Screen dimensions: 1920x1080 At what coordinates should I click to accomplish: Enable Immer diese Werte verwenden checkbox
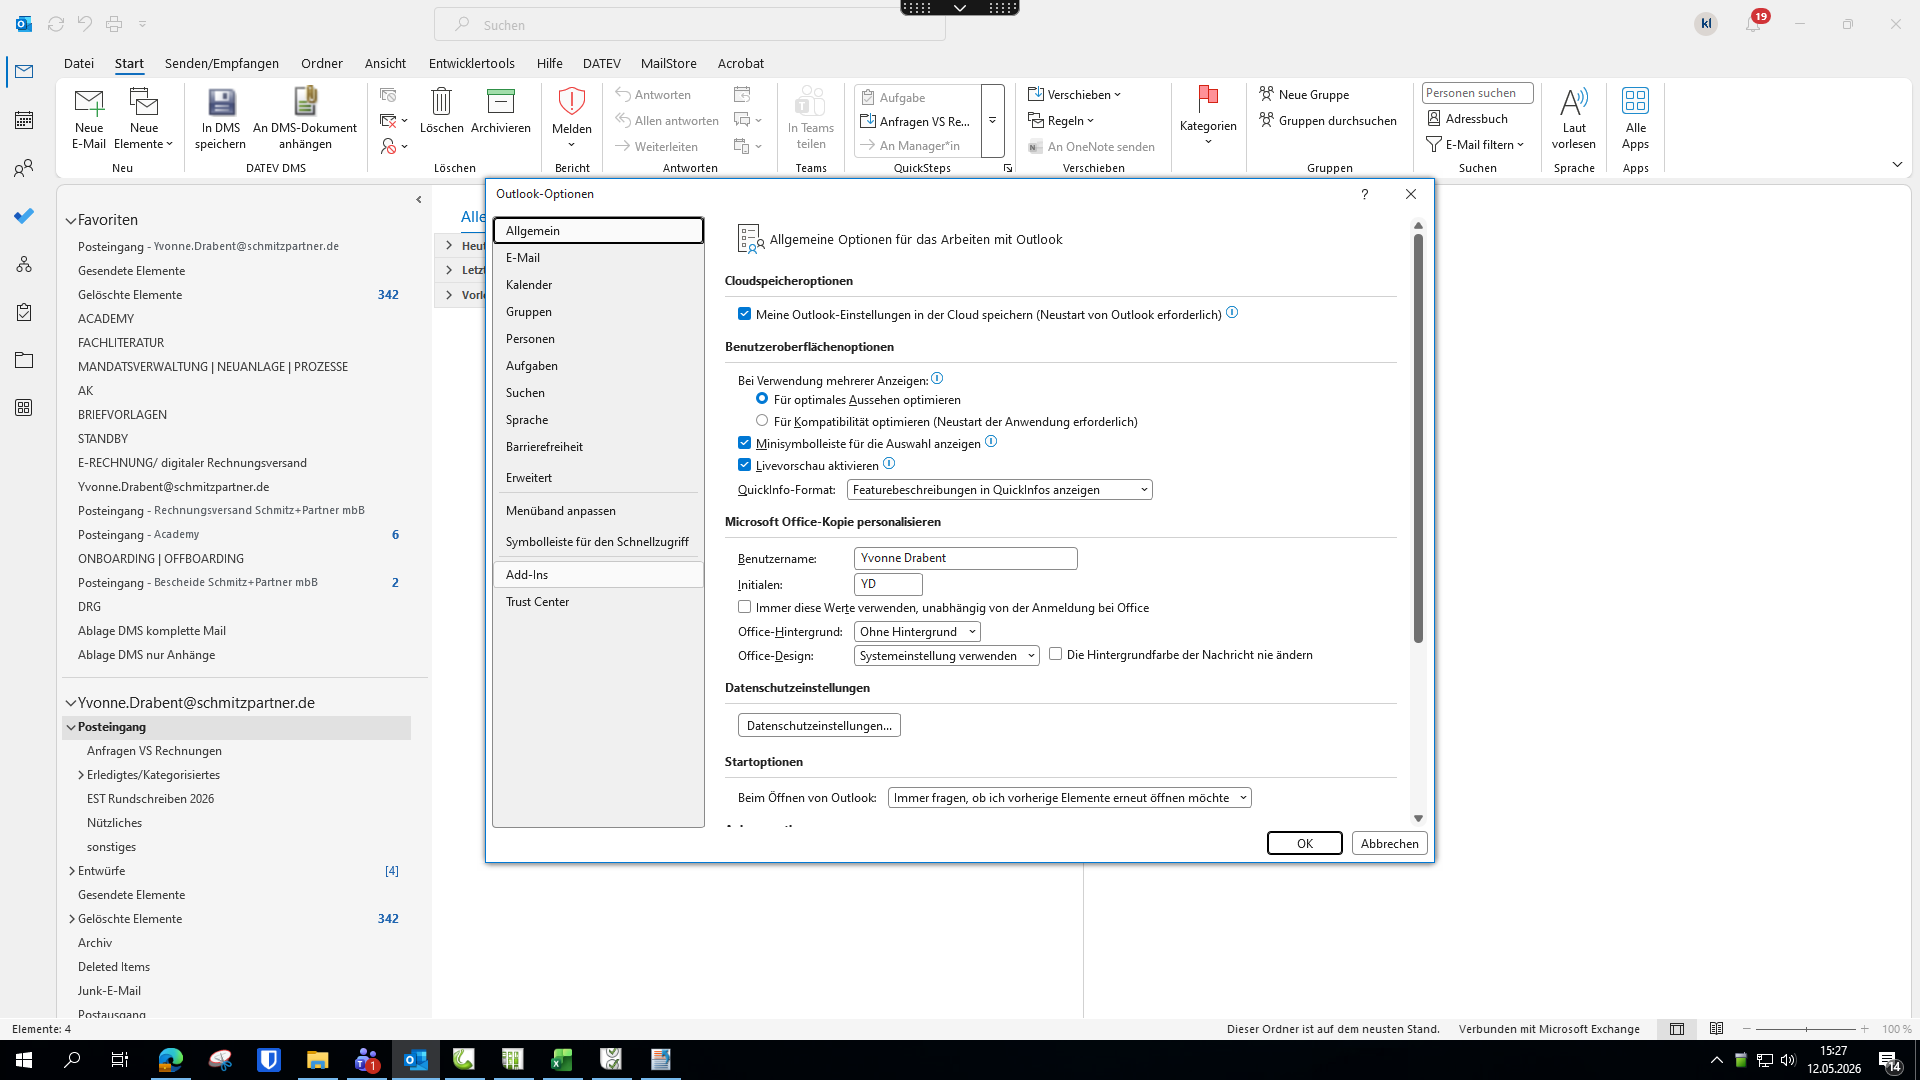pos(744,607)
